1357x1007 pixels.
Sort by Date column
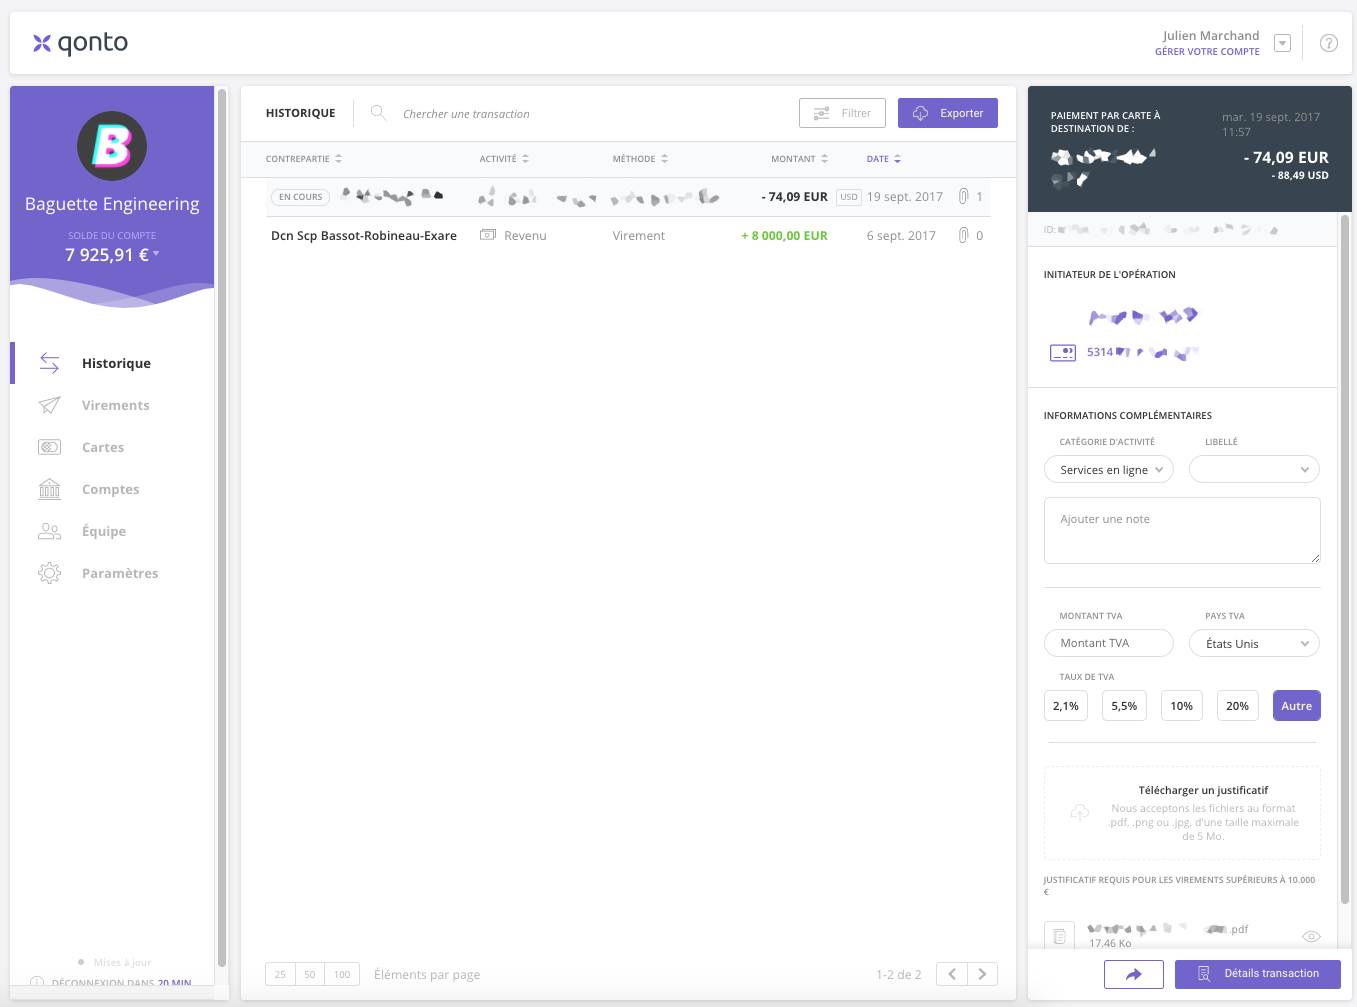coord(884,159)
